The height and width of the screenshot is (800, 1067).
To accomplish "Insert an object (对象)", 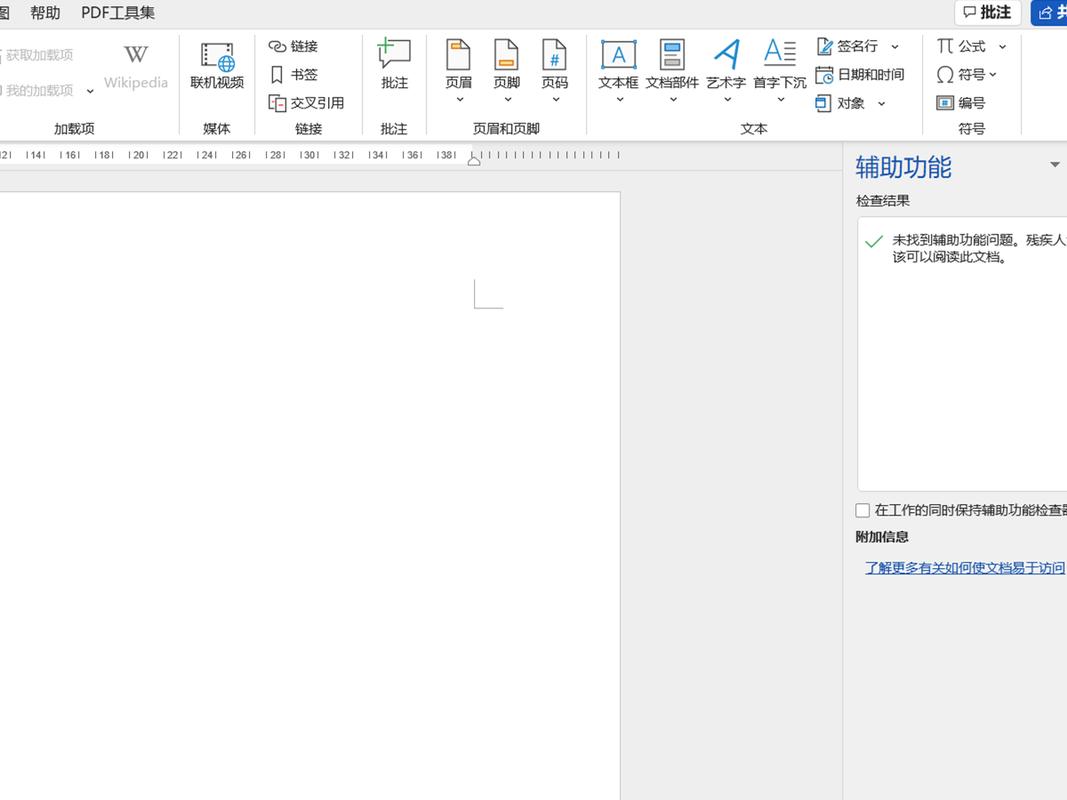I will (x=840, y=103).
